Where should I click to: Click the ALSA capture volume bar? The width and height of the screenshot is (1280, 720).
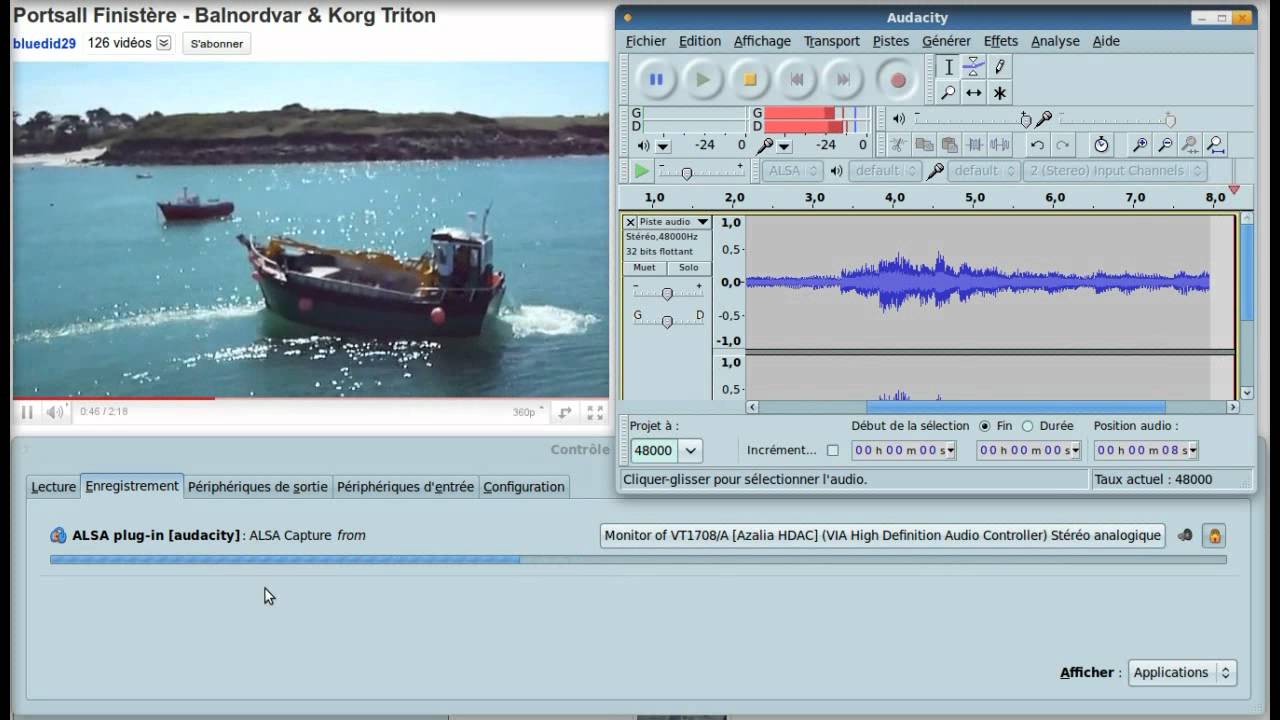(638, 560)
